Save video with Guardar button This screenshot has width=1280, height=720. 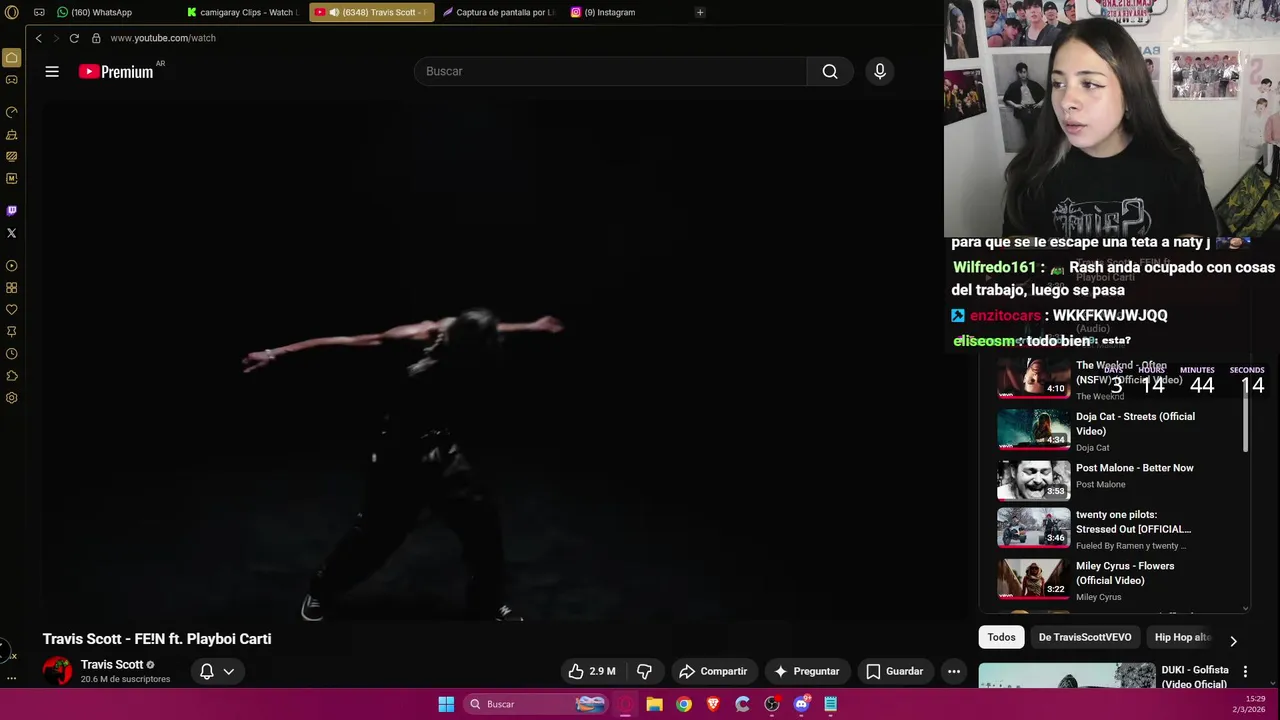pyautogui.click(x=894, y=671)
